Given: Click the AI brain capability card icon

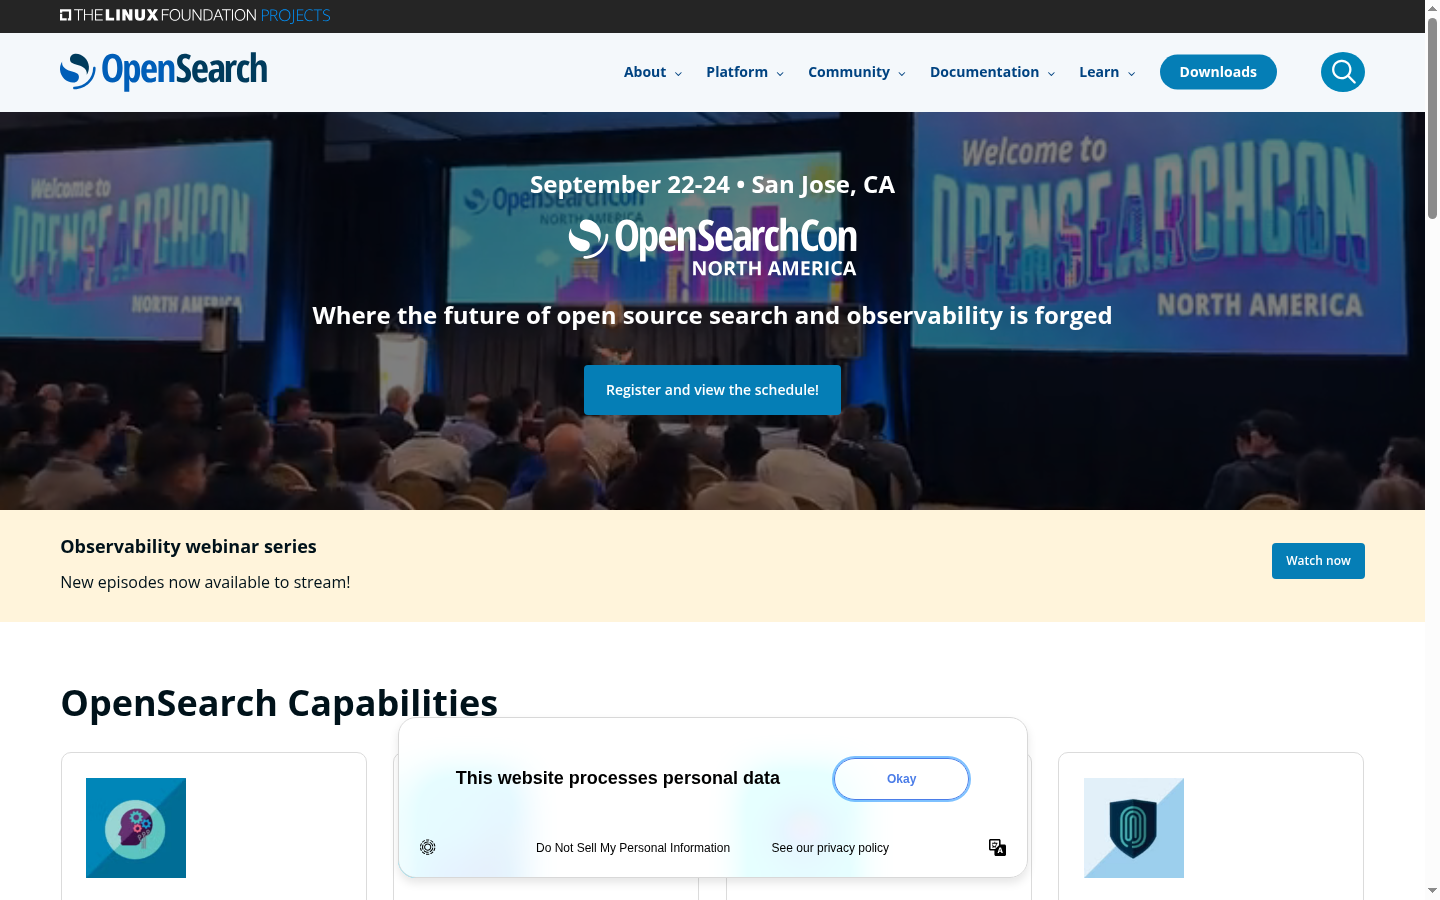Looking at the screenshot, I should click(136, 828).
